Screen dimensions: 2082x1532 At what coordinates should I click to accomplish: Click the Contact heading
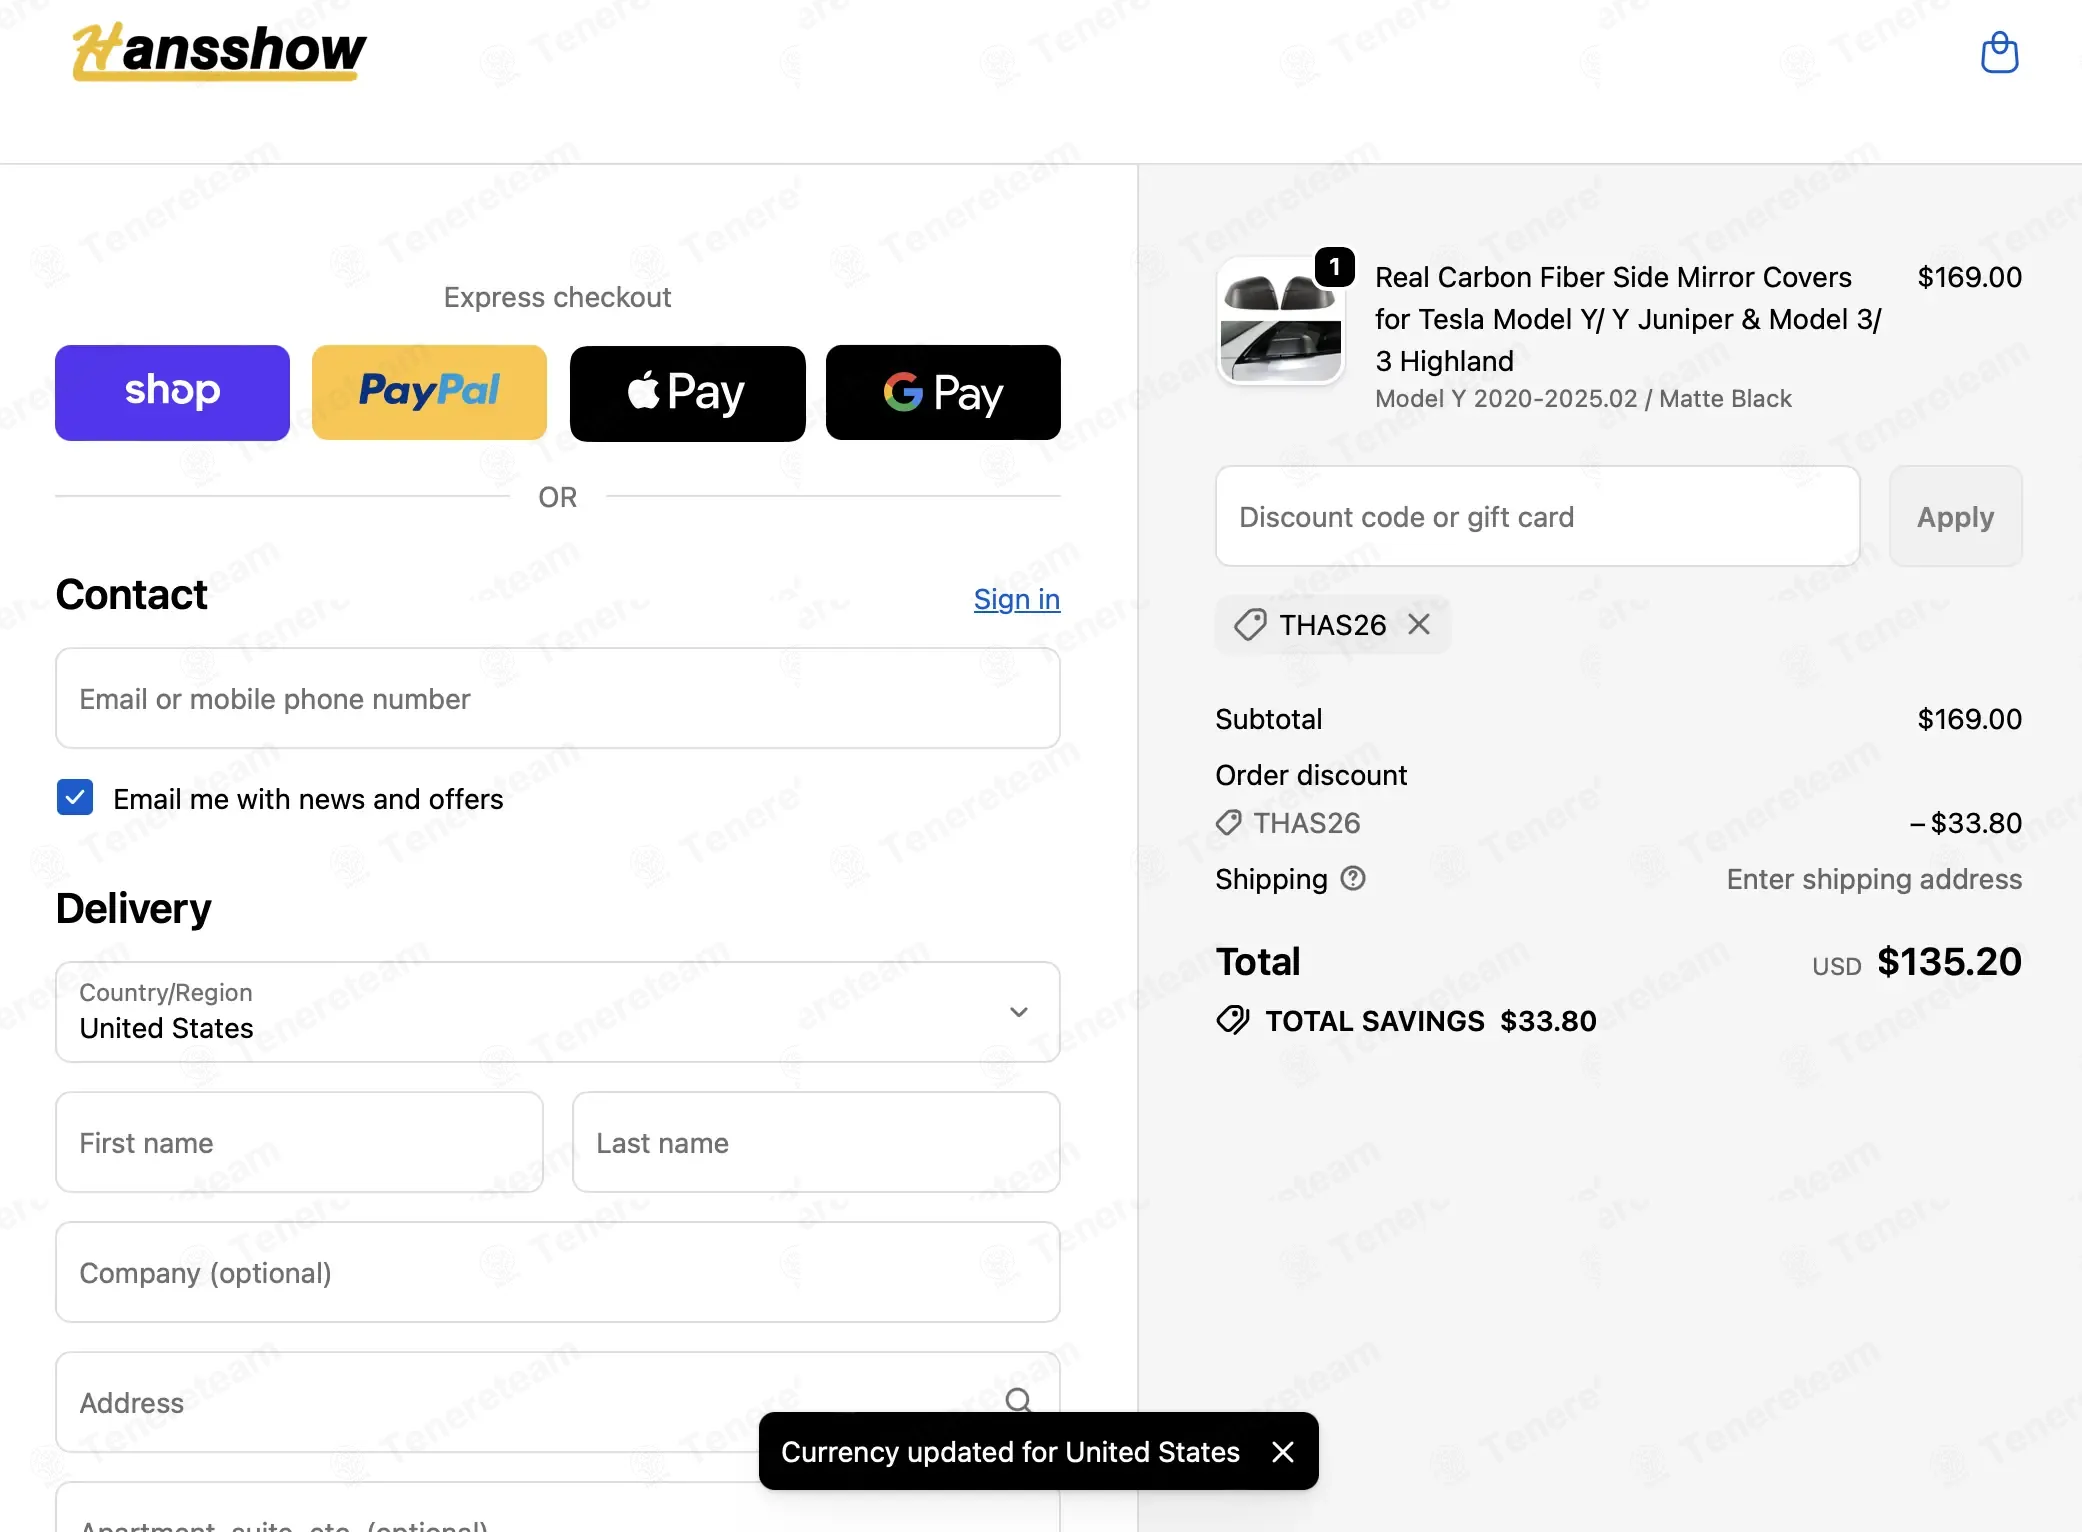pyautogui.click(x=131, y=594)
